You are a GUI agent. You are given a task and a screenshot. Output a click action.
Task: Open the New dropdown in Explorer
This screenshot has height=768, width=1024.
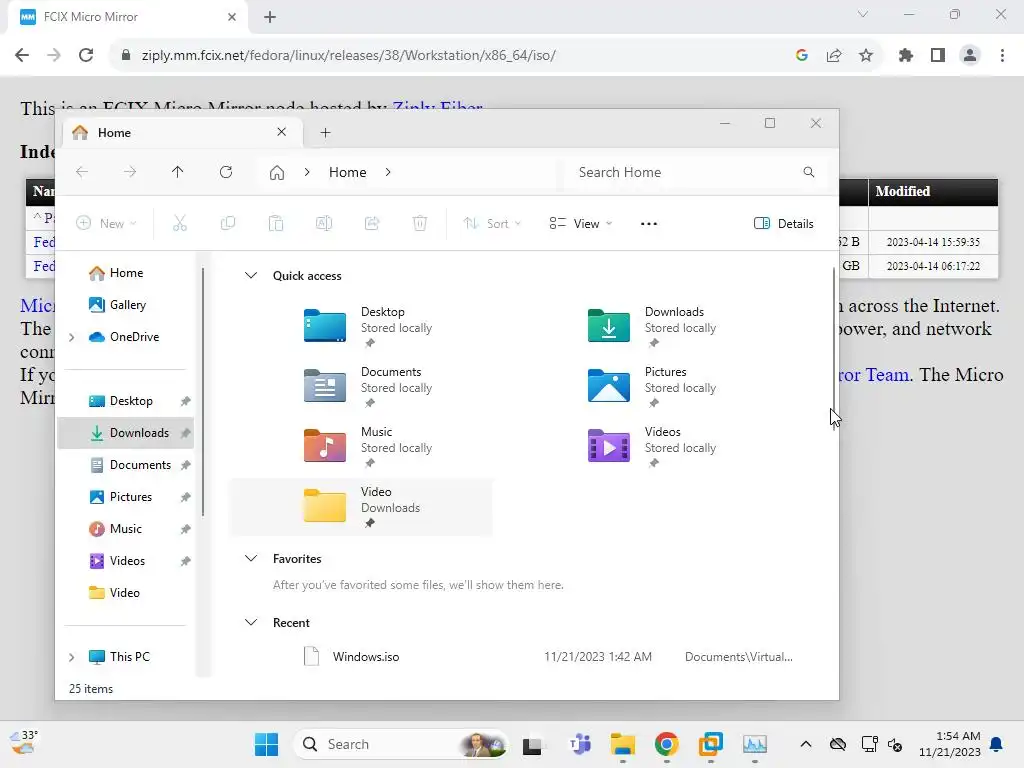coord(106,223)
